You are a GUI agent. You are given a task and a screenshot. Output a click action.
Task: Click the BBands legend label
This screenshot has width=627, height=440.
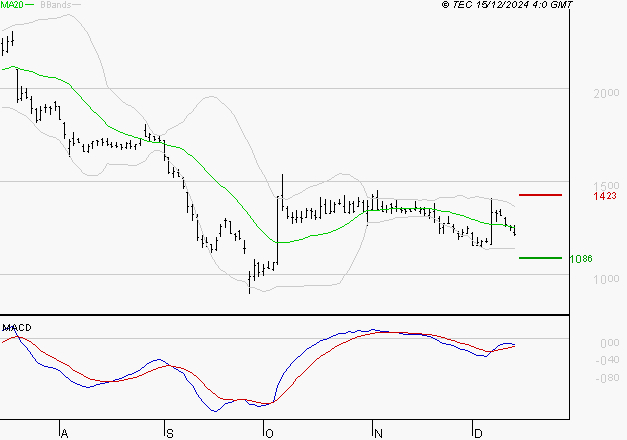point(56,5)
